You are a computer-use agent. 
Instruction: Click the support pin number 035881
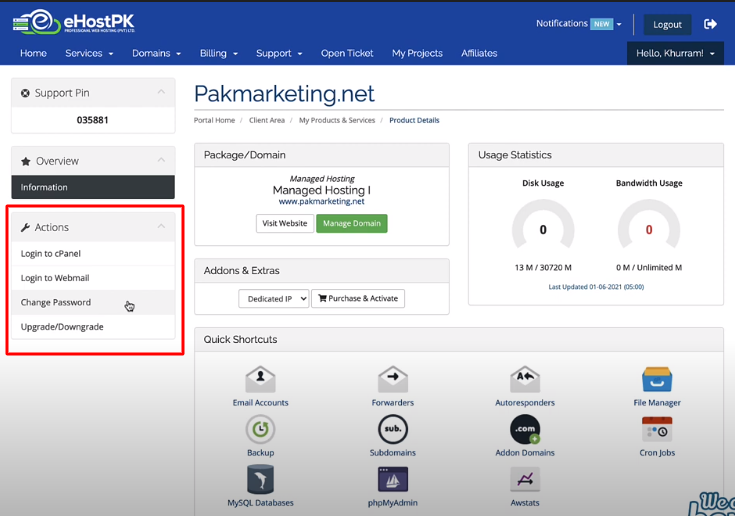92,120
